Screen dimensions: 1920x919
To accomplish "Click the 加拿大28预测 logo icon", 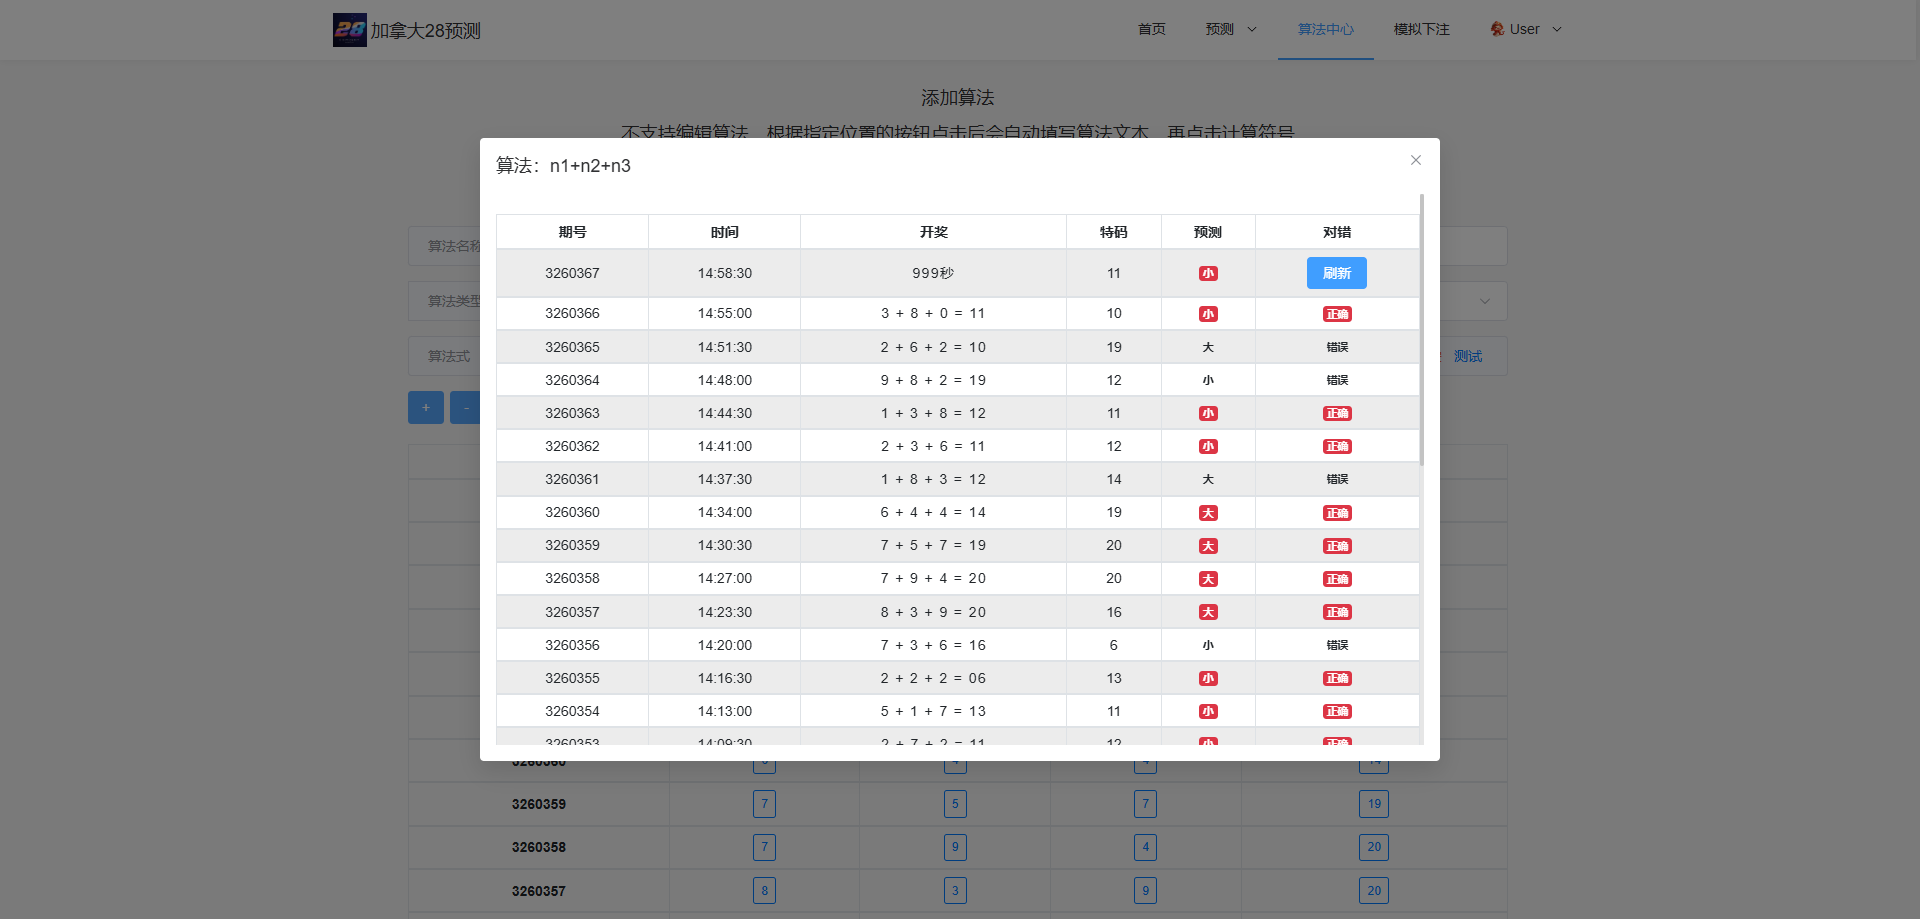I will pos(350,30).
